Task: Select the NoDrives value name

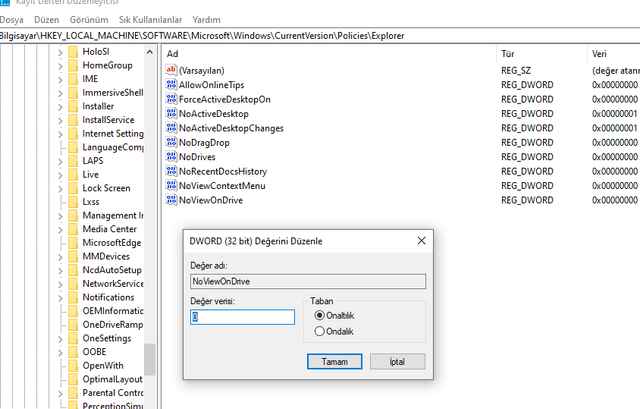Action: [197, 157]
